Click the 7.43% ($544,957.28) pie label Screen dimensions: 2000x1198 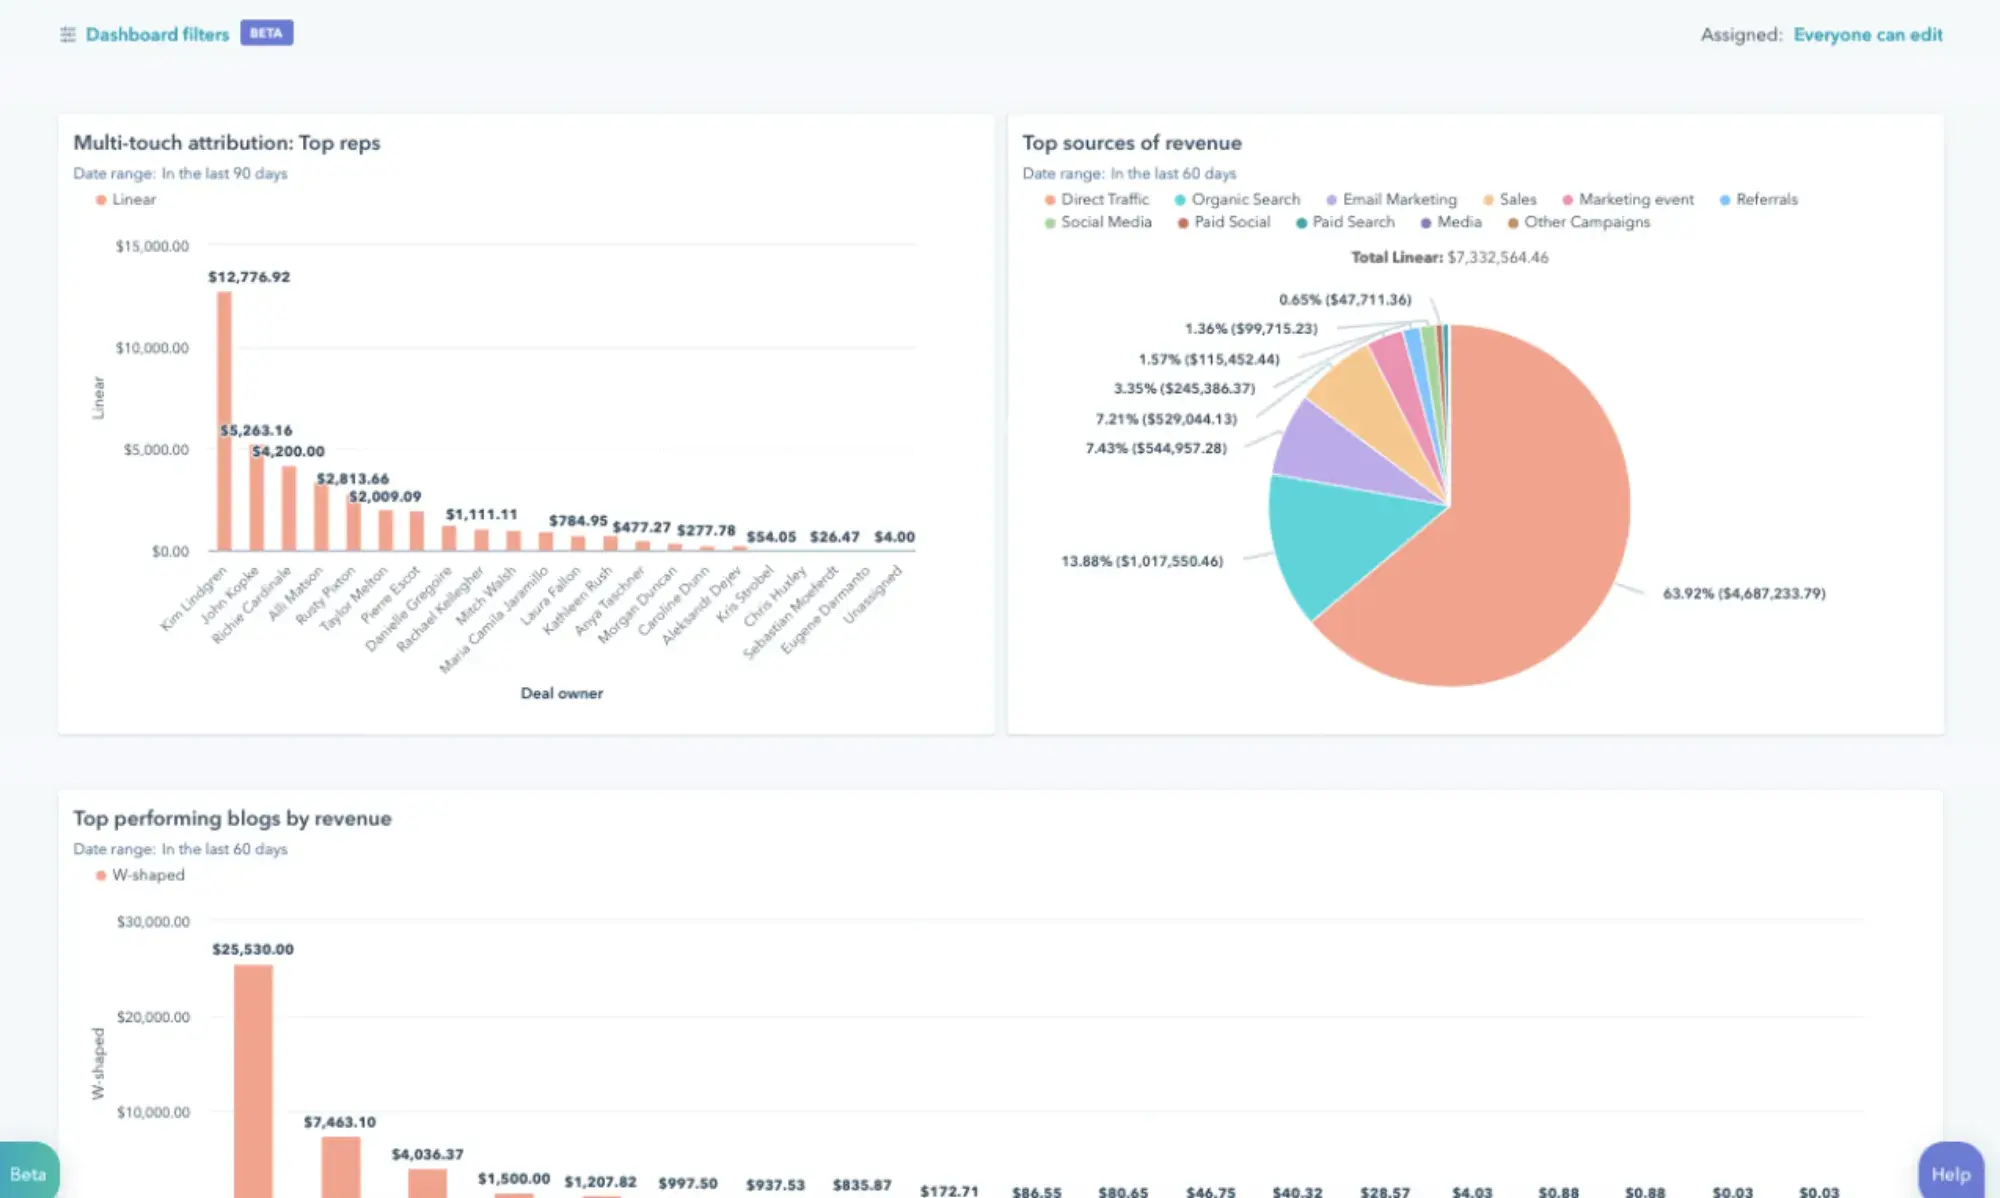(x=1156, y=448)
